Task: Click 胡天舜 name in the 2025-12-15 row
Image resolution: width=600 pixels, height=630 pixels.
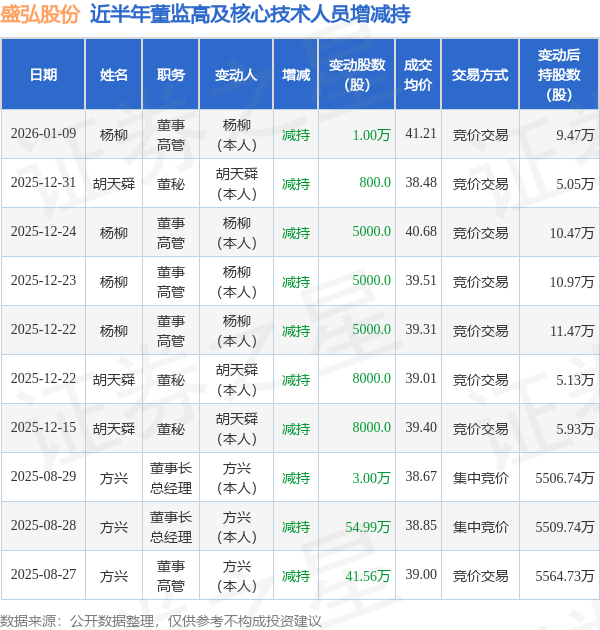Action: point(114,429)
